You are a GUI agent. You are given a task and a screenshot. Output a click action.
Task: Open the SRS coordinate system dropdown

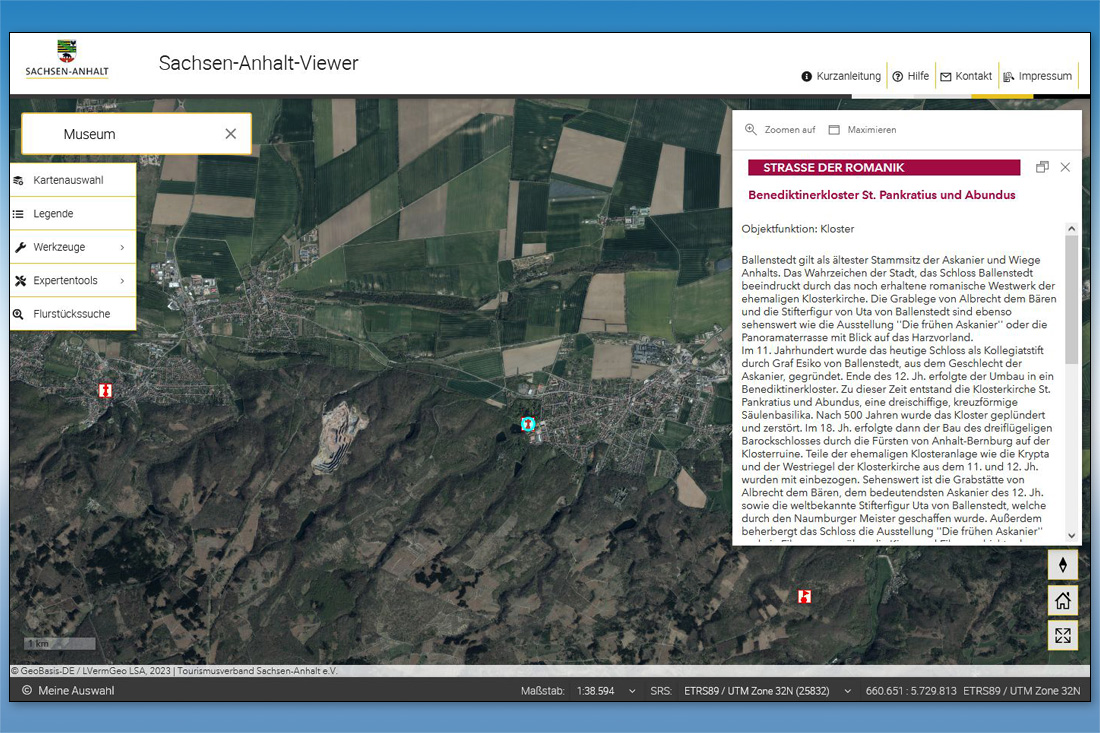848,691
